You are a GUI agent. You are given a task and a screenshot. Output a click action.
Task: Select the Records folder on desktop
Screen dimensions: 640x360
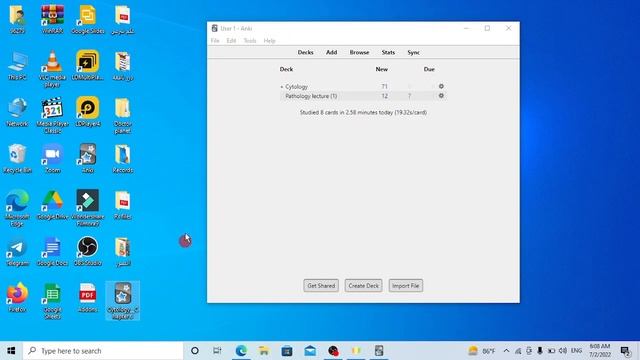[122, 159]
